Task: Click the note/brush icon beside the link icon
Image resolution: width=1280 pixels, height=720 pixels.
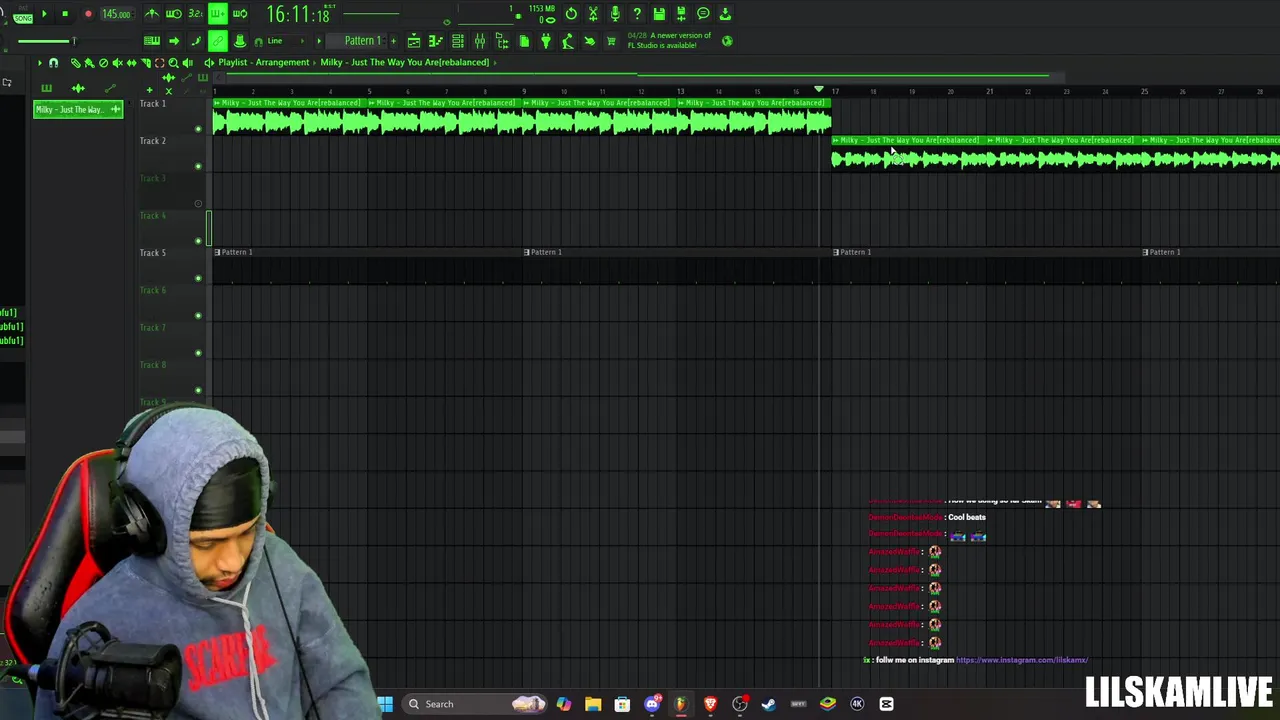Action: (195, 41)
